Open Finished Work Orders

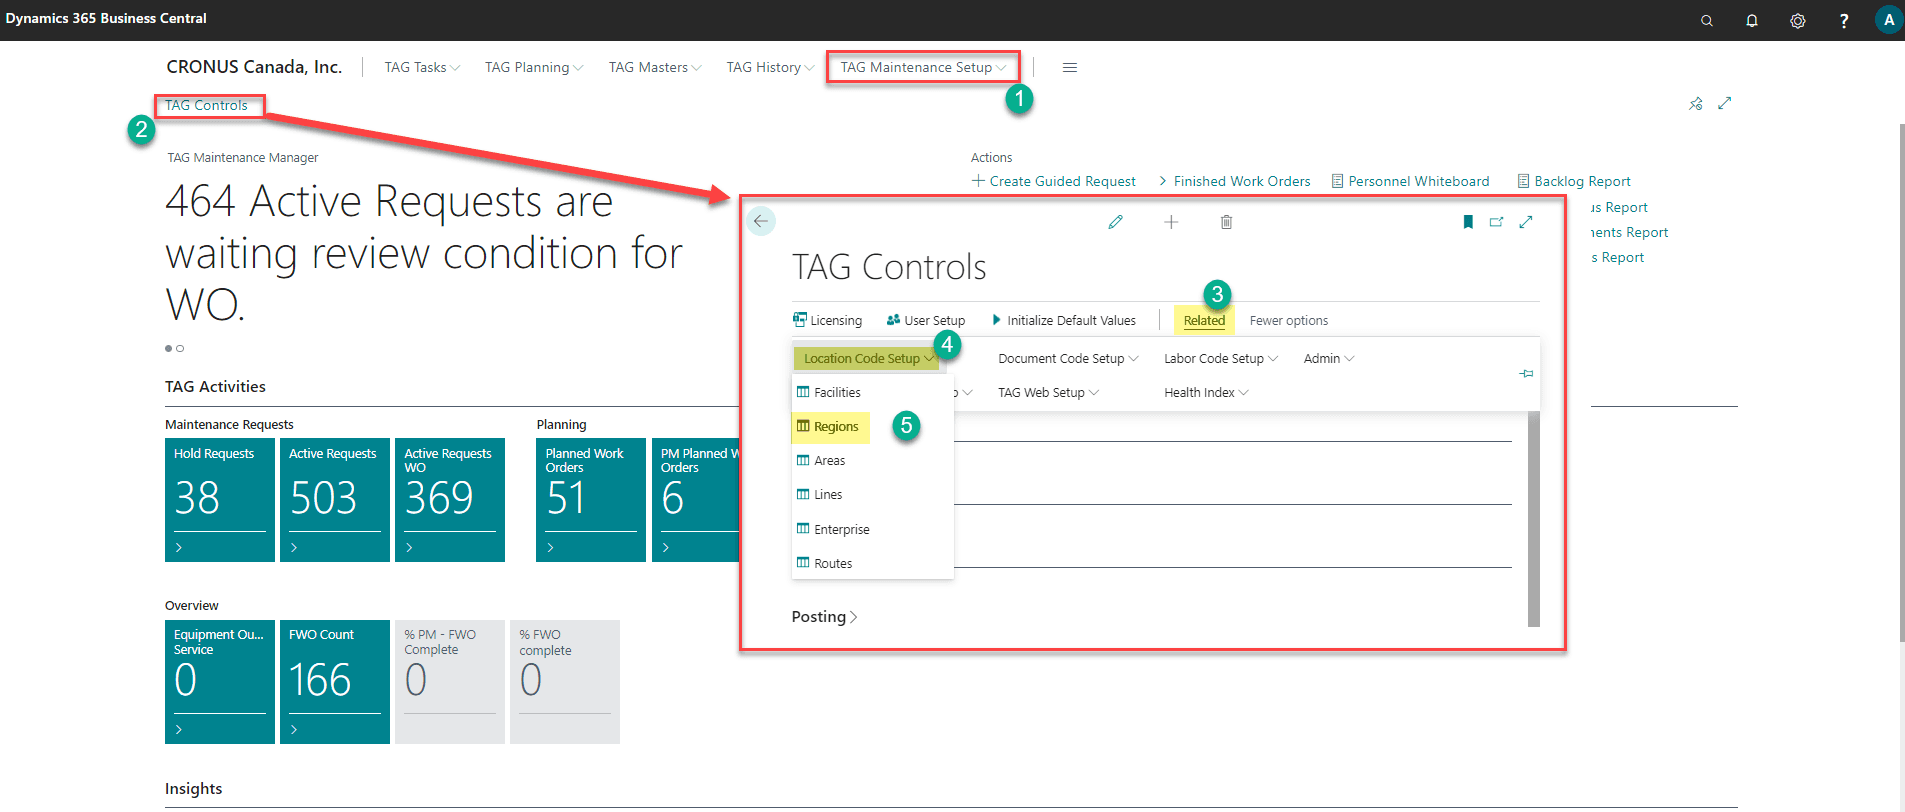[x=1235, y=181]
